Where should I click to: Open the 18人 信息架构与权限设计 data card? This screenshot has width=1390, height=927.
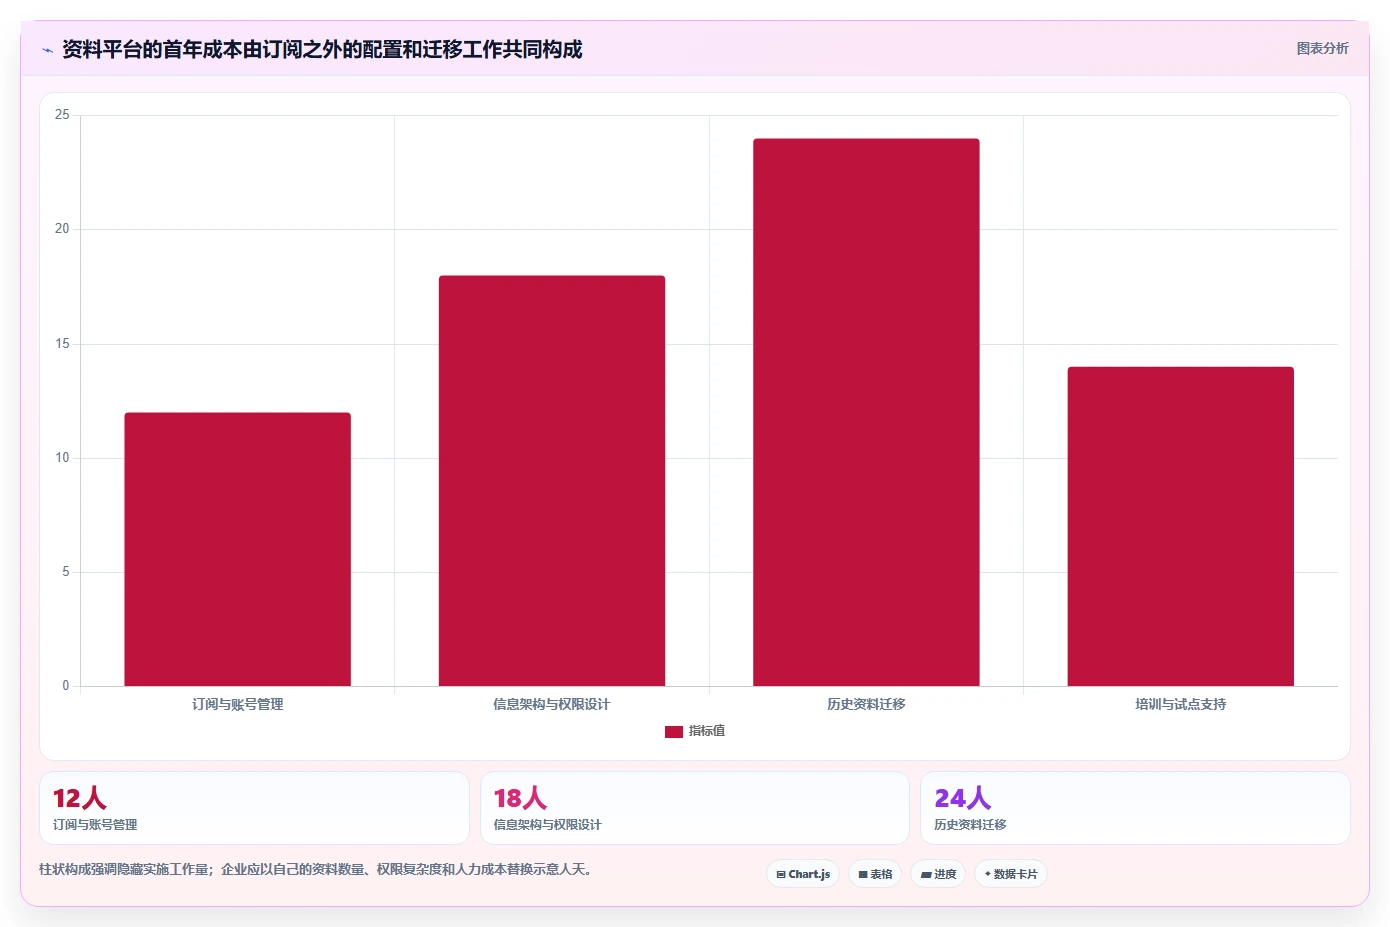[x=695, y=808]
